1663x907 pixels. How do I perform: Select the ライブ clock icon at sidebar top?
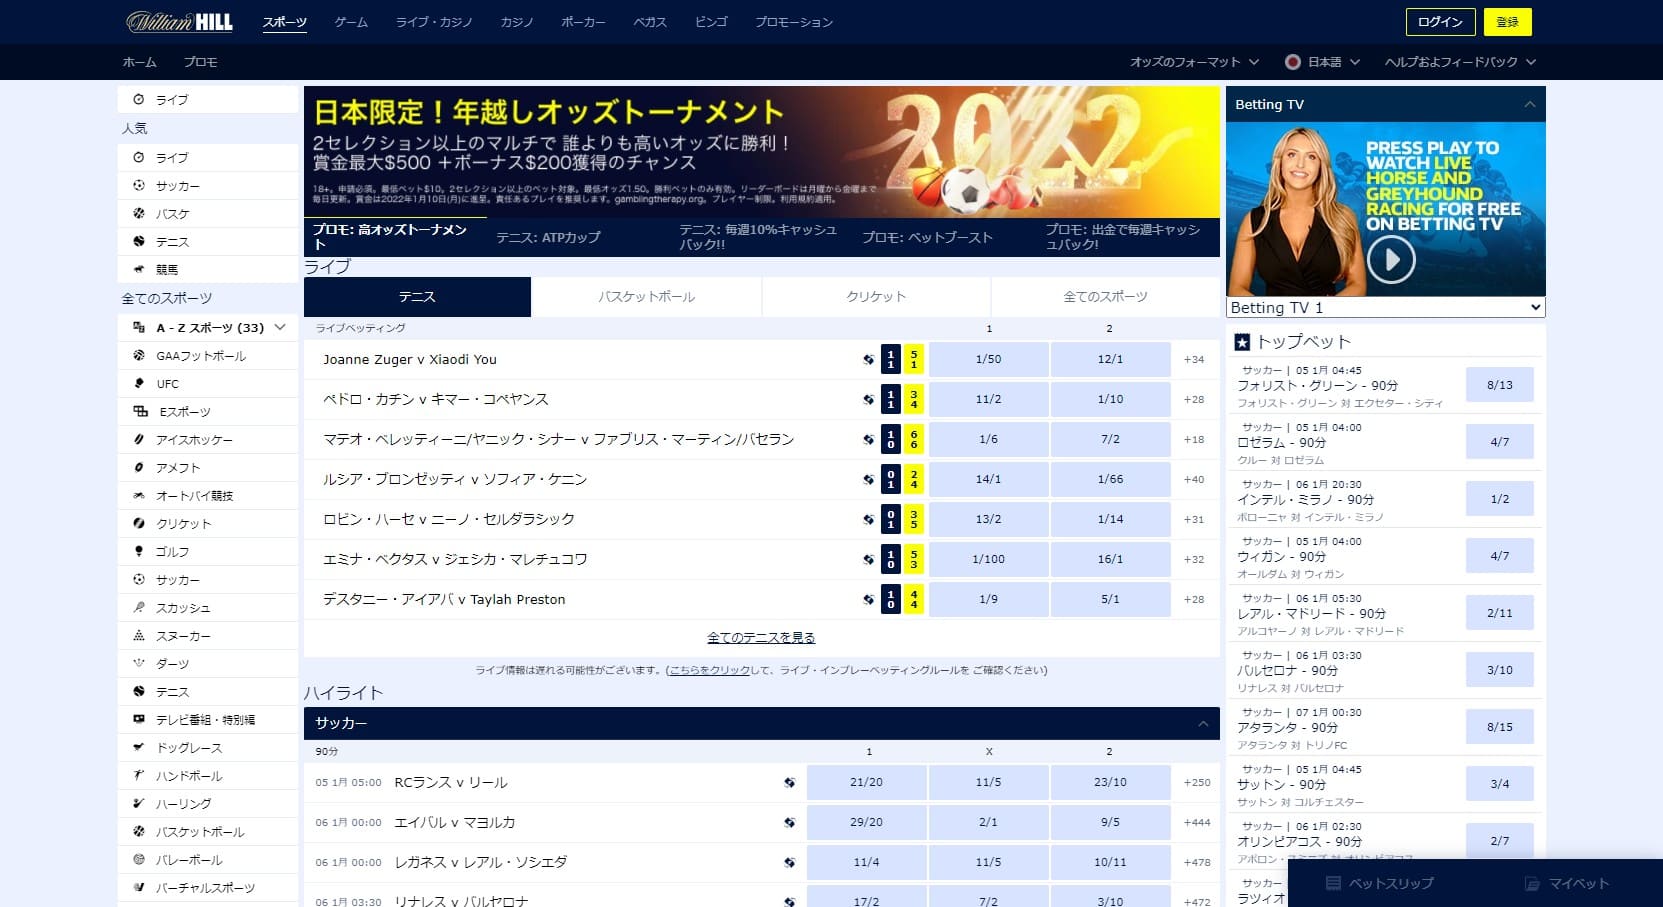pos(138,99)
